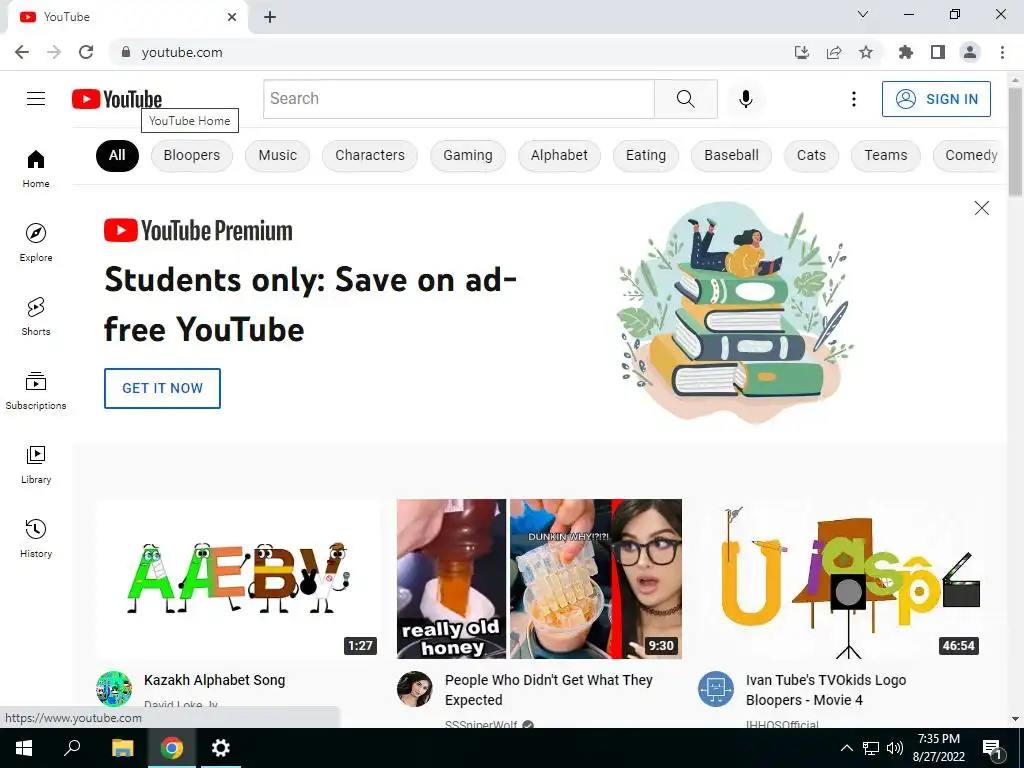Open Explore in sidebar
The width and height of the screenshot is (1024, 768).
click(x=36, y=242)
